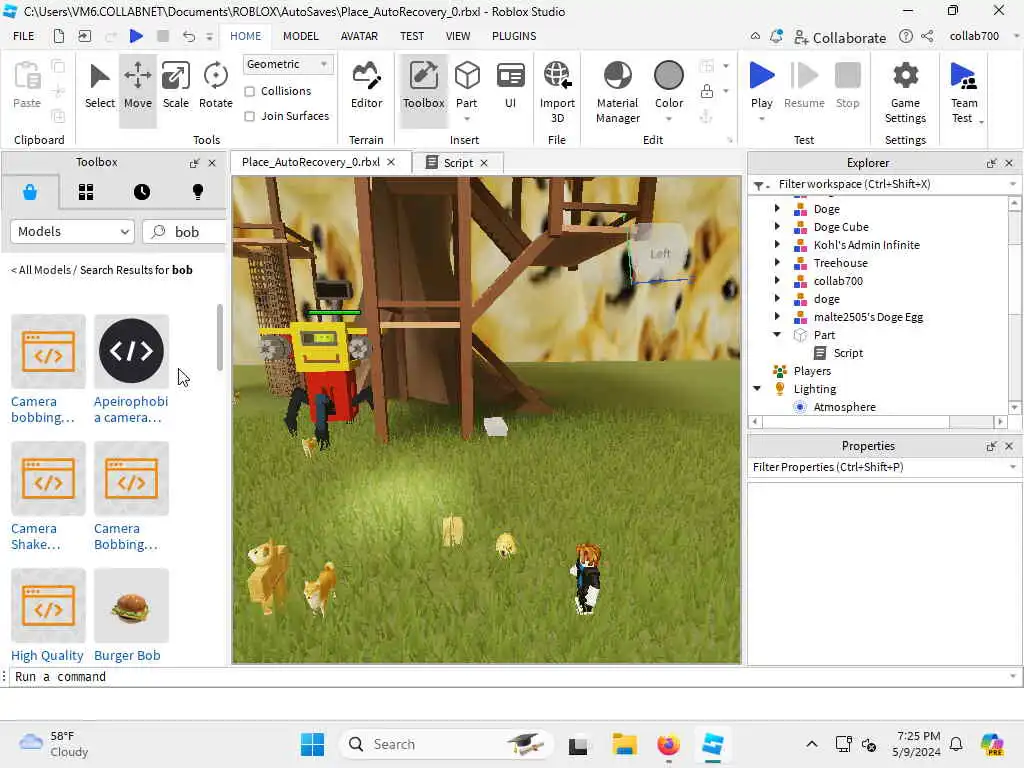Click the Run a command bar

click(x=509, y=677)
